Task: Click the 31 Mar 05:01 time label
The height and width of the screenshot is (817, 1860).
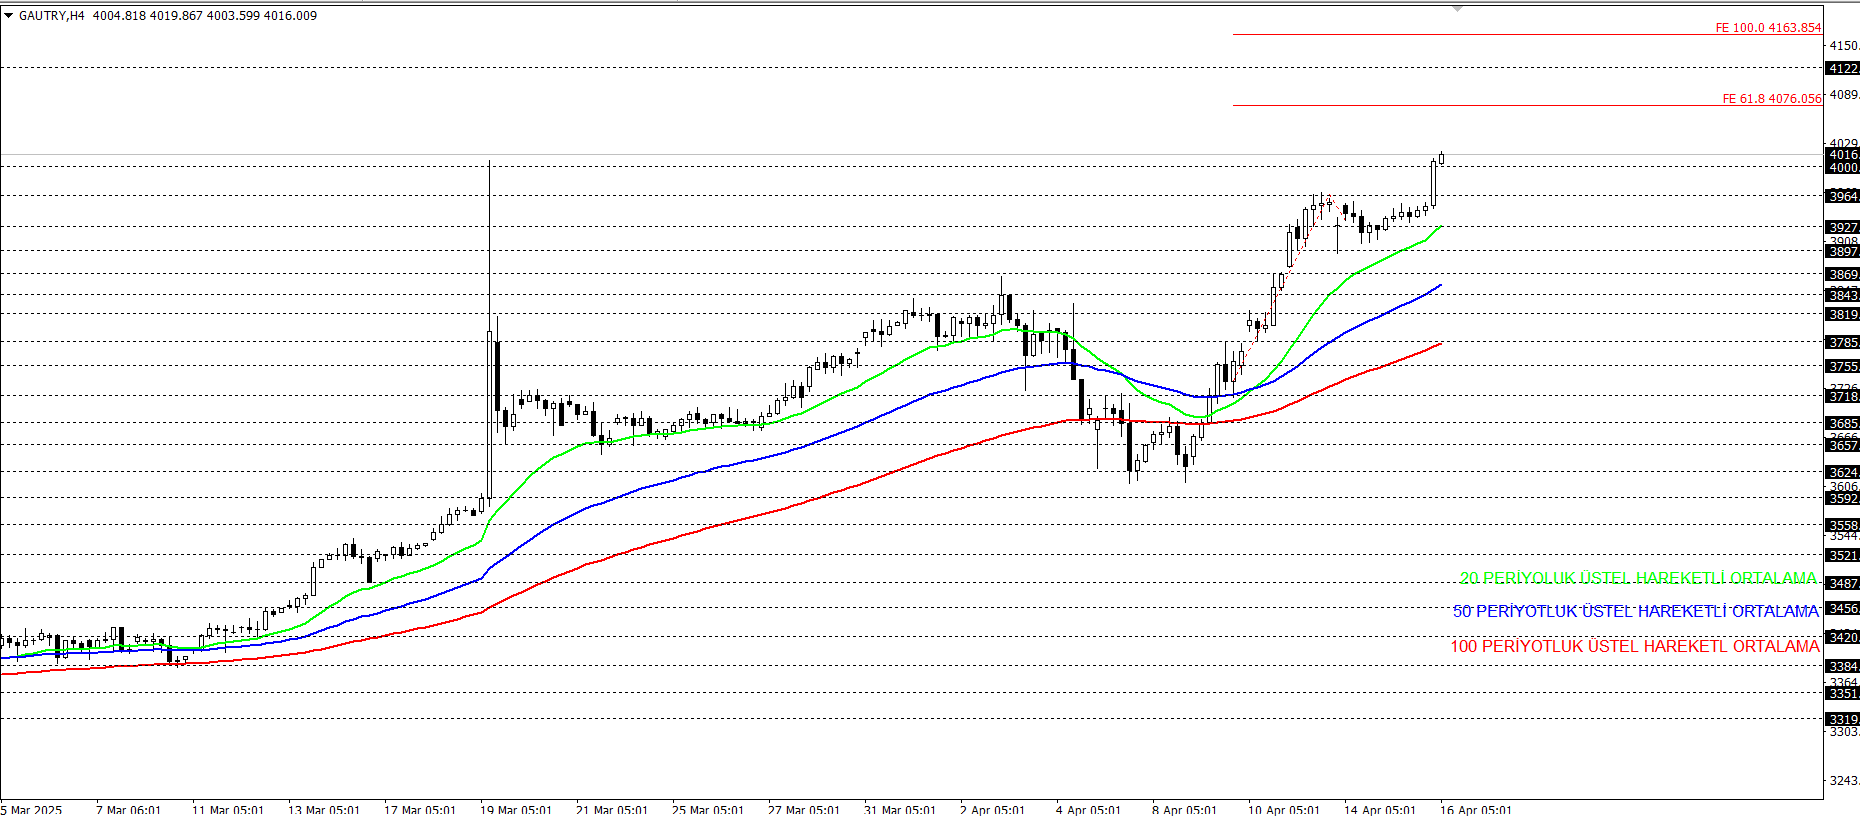Action: pyautogui.click(x=900, y=810)
